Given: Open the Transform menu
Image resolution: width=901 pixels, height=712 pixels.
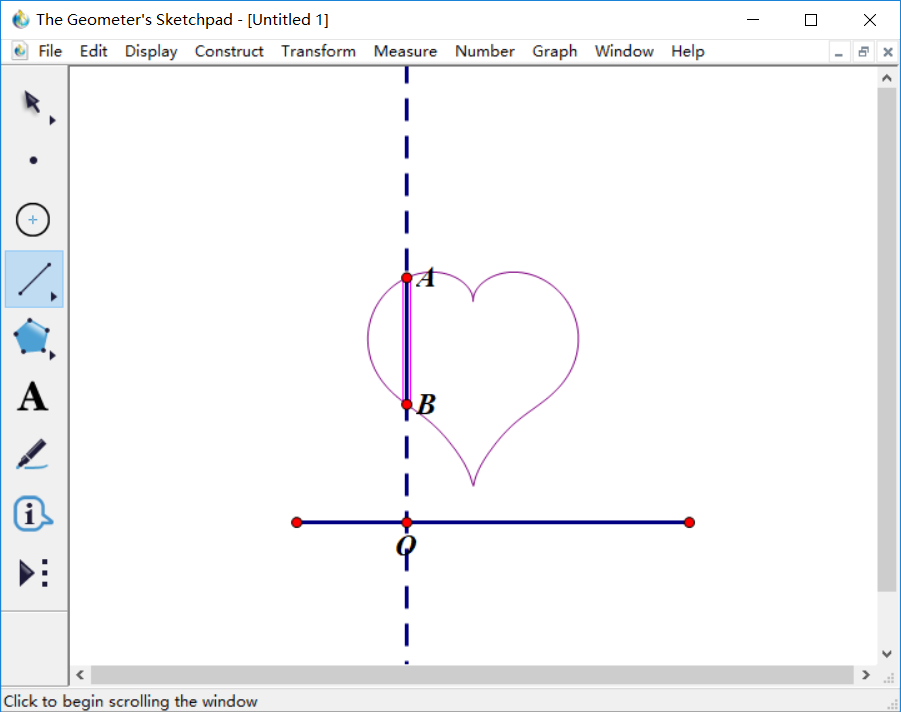Looking at the screenshot, I should tap(318, 51).
